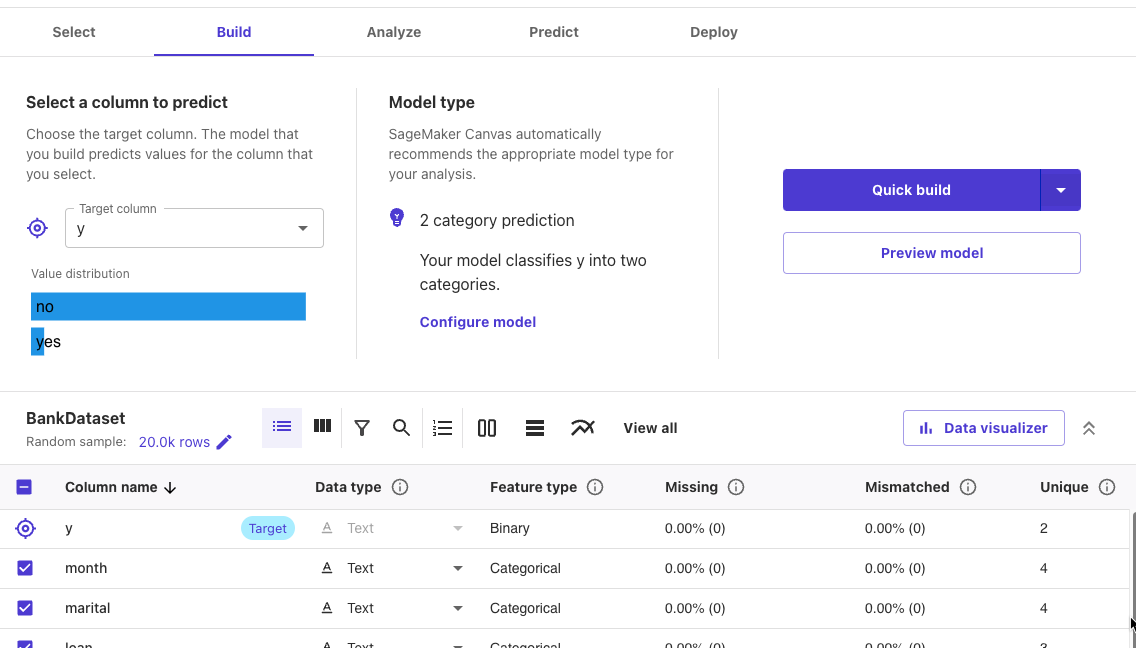
Task: Click the 'Model type' heading
Action: (x=432, y=102)
